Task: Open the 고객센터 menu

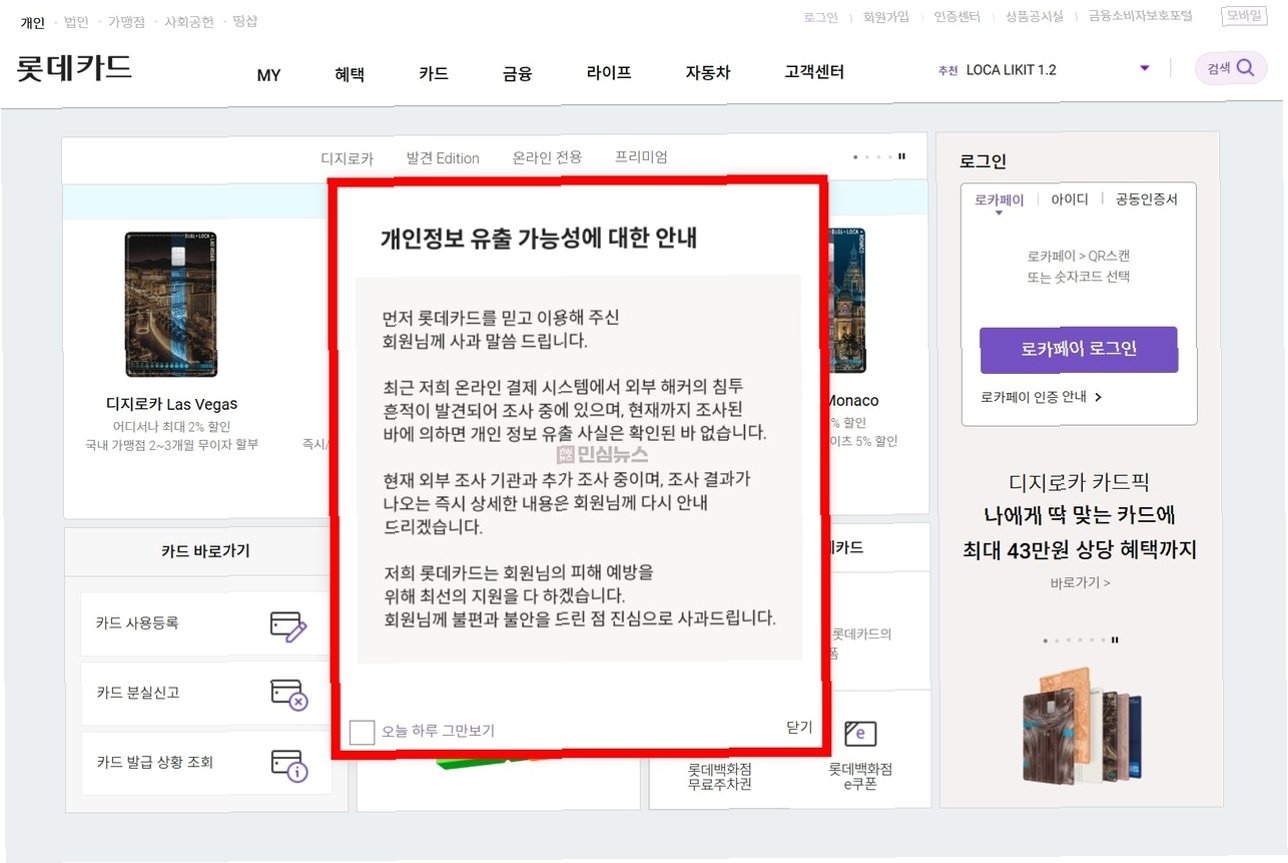Action: [815, 72]
